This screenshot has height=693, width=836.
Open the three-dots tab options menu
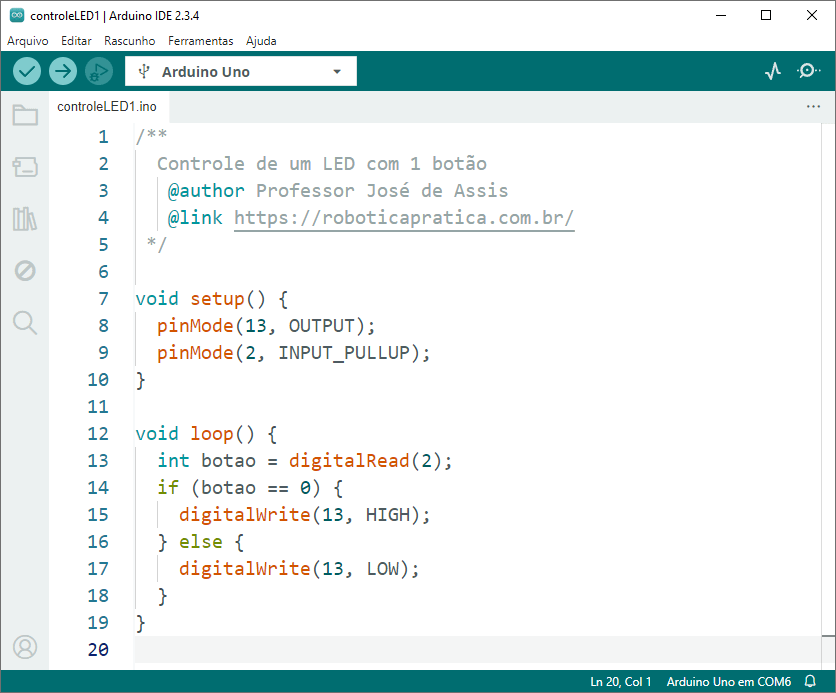click(x=813, y=107)
